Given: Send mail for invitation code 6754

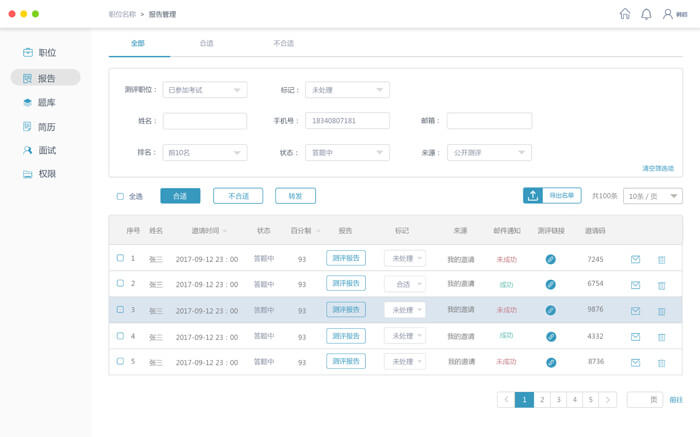Looking at the screenshot, I should point(635,285).
